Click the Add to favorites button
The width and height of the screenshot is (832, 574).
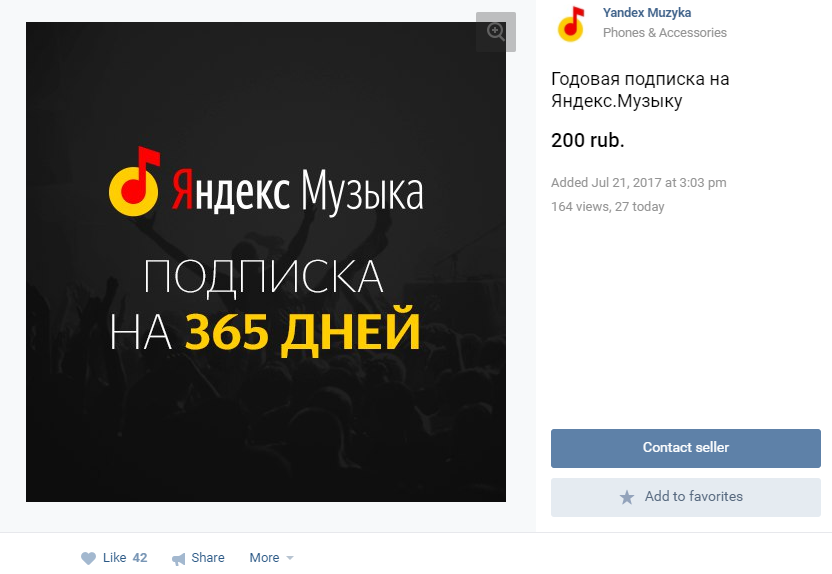(686, 497)
